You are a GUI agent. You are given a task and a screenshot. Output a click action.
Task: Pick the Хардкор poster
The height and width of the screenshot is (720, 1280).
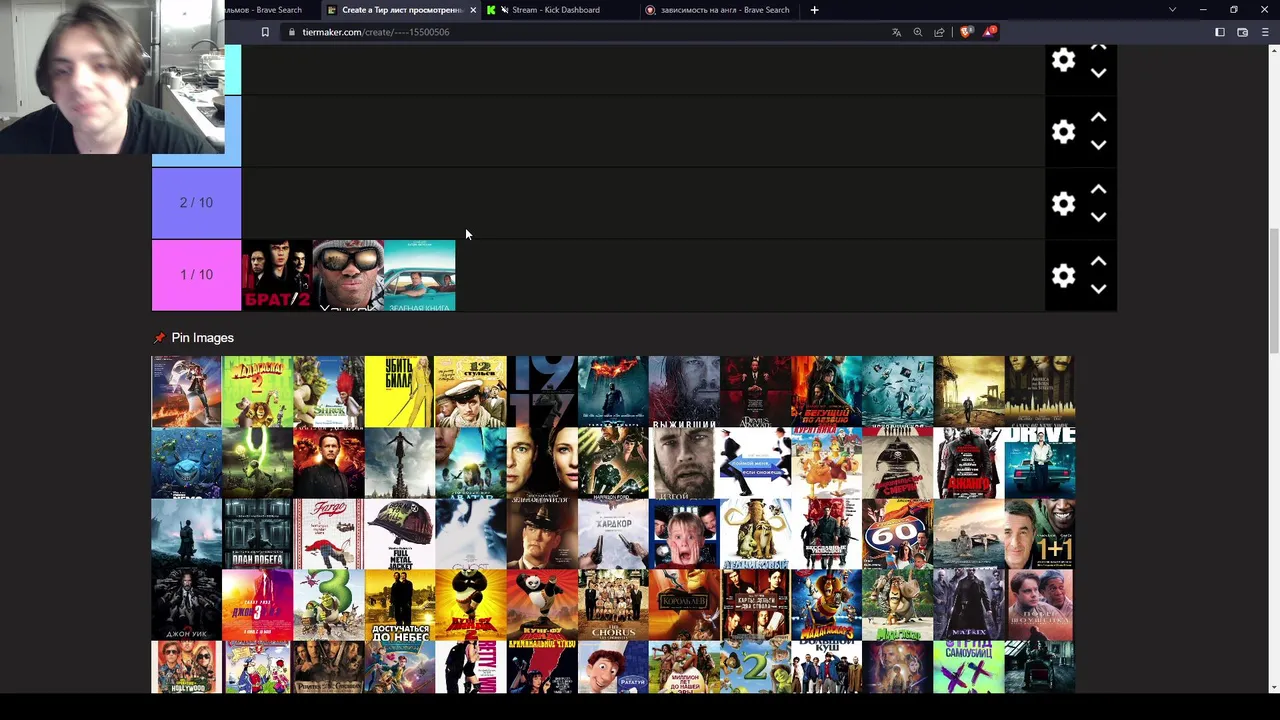[x=613, y=534]
